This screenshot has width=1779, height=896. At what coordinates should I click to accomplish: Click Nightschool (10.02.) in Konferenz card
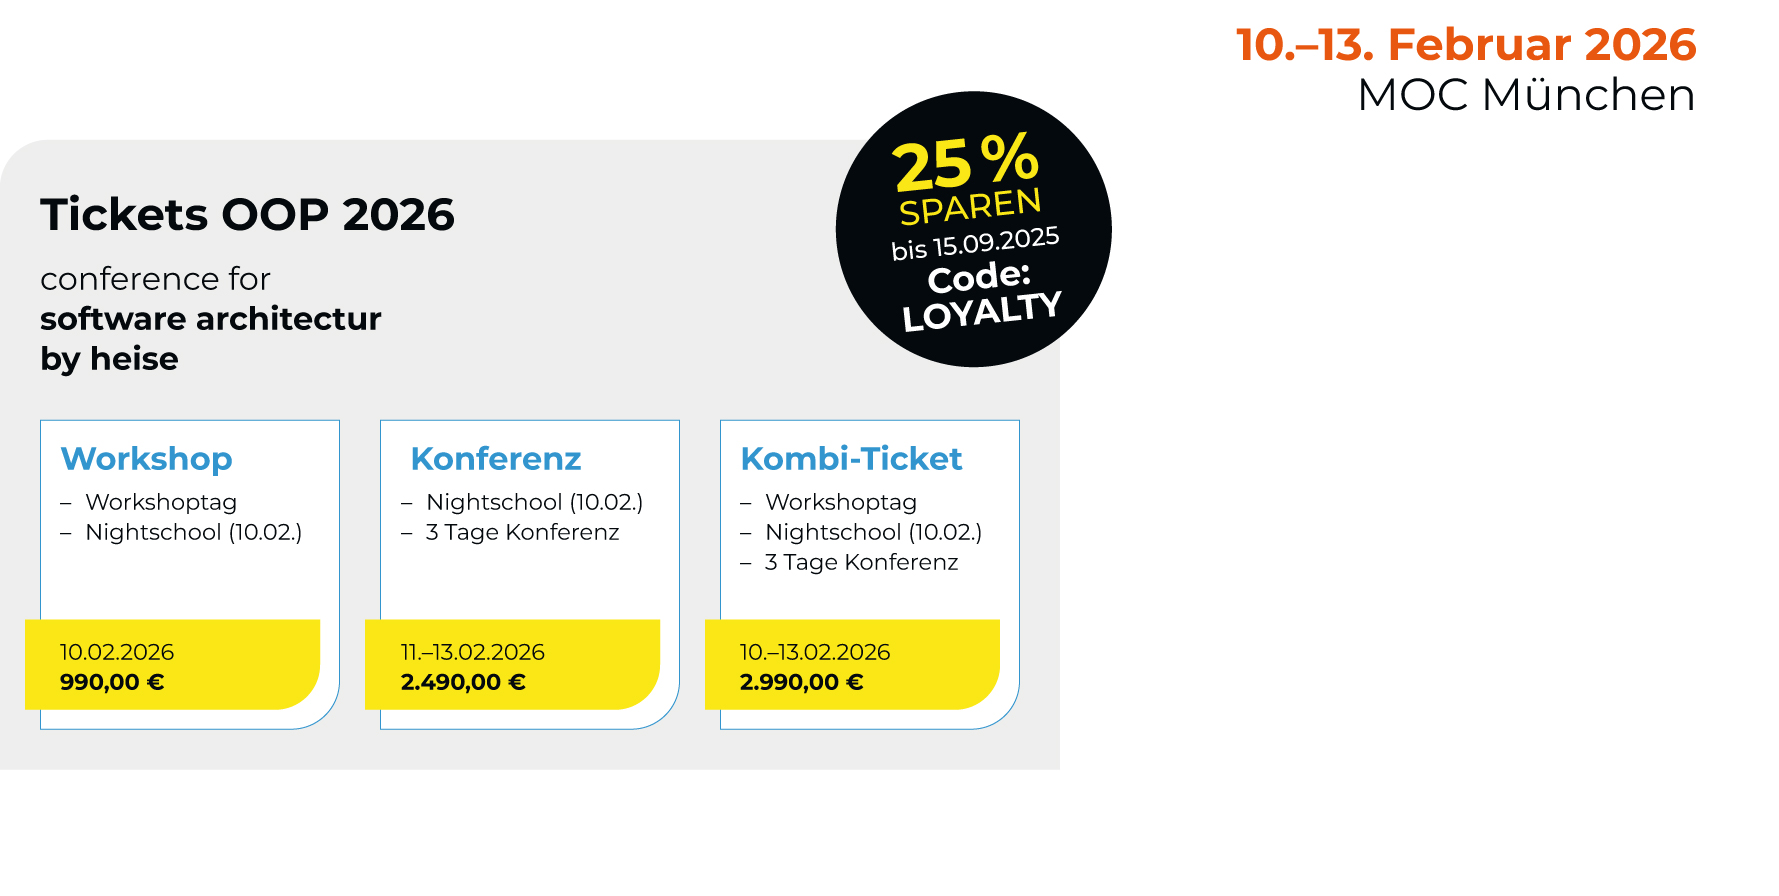tap(534, 502)
